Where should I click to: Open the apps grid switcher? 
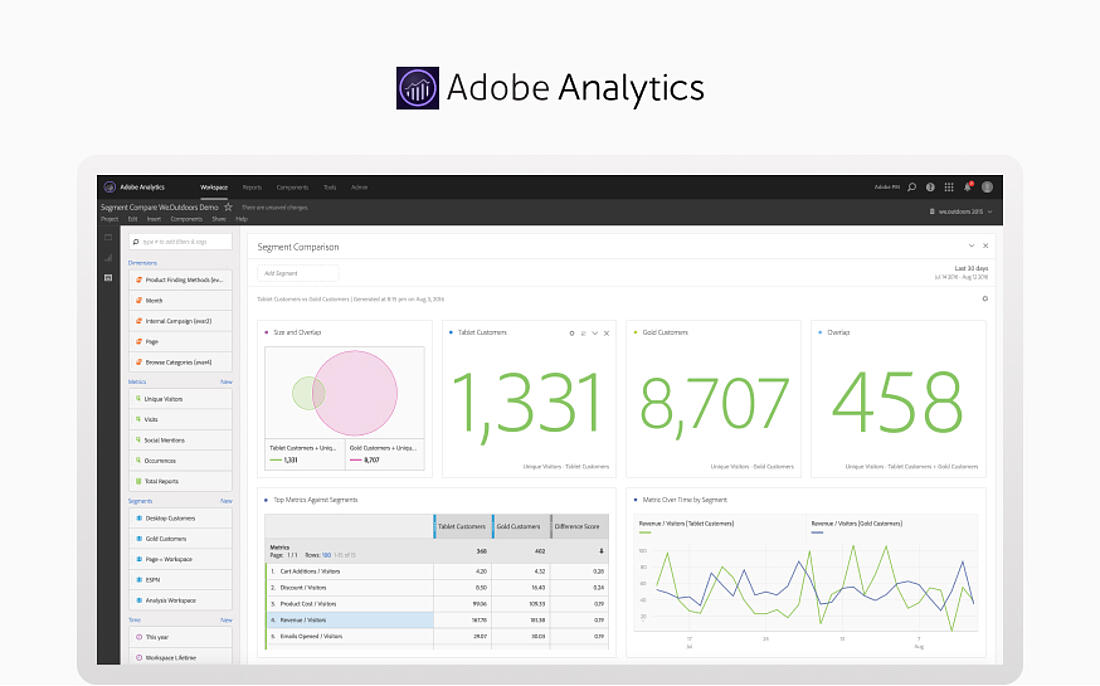click(949, 187)
